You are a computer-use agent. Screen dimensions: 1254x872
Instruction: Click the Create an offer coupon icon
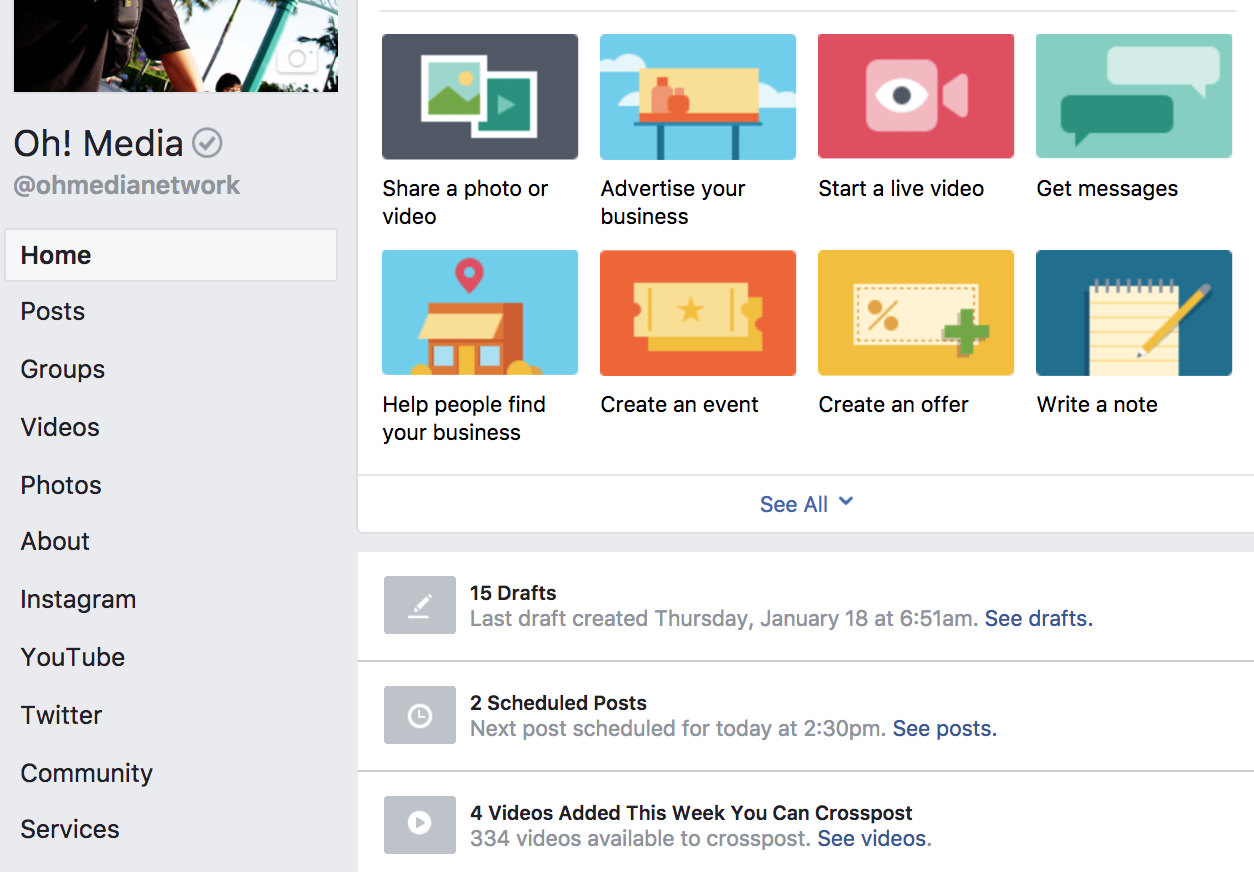916,313
